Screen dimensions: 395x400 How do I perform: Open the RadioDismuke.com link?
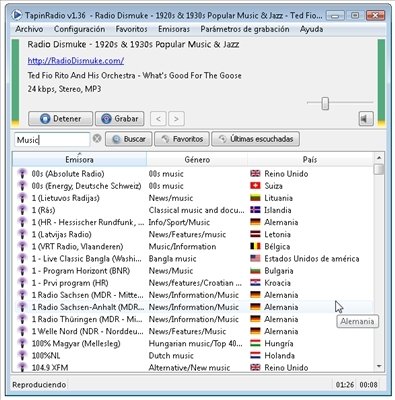click(x=76, y=61)
